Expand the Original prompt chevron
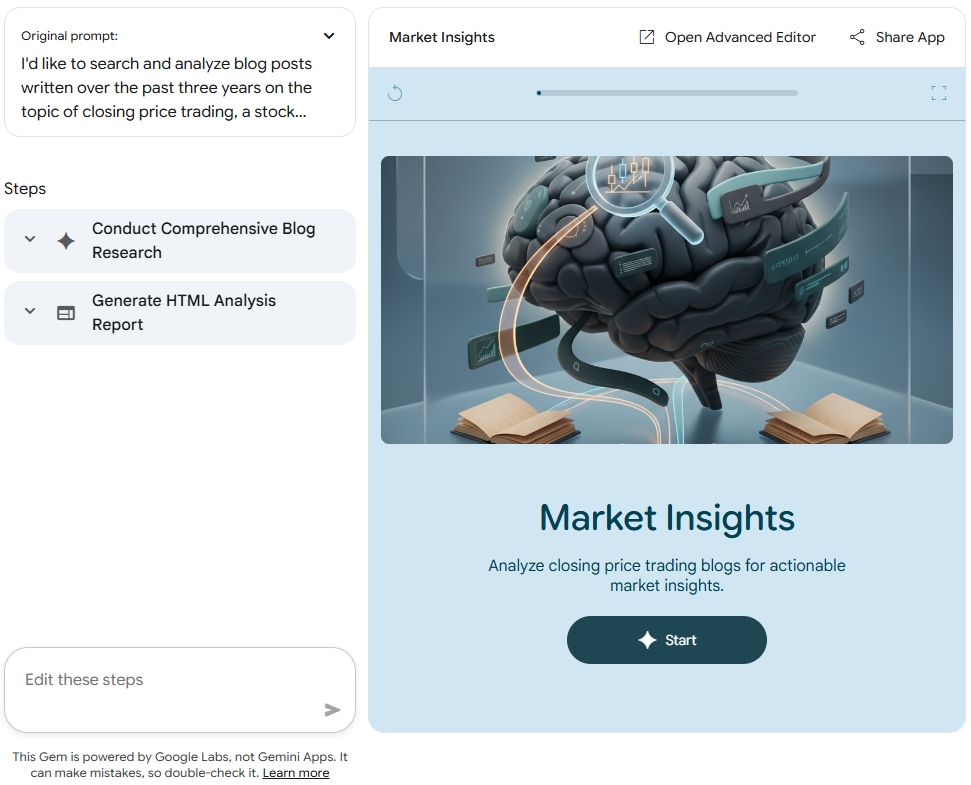The image size is (971, 785). (x=329, y=36)
